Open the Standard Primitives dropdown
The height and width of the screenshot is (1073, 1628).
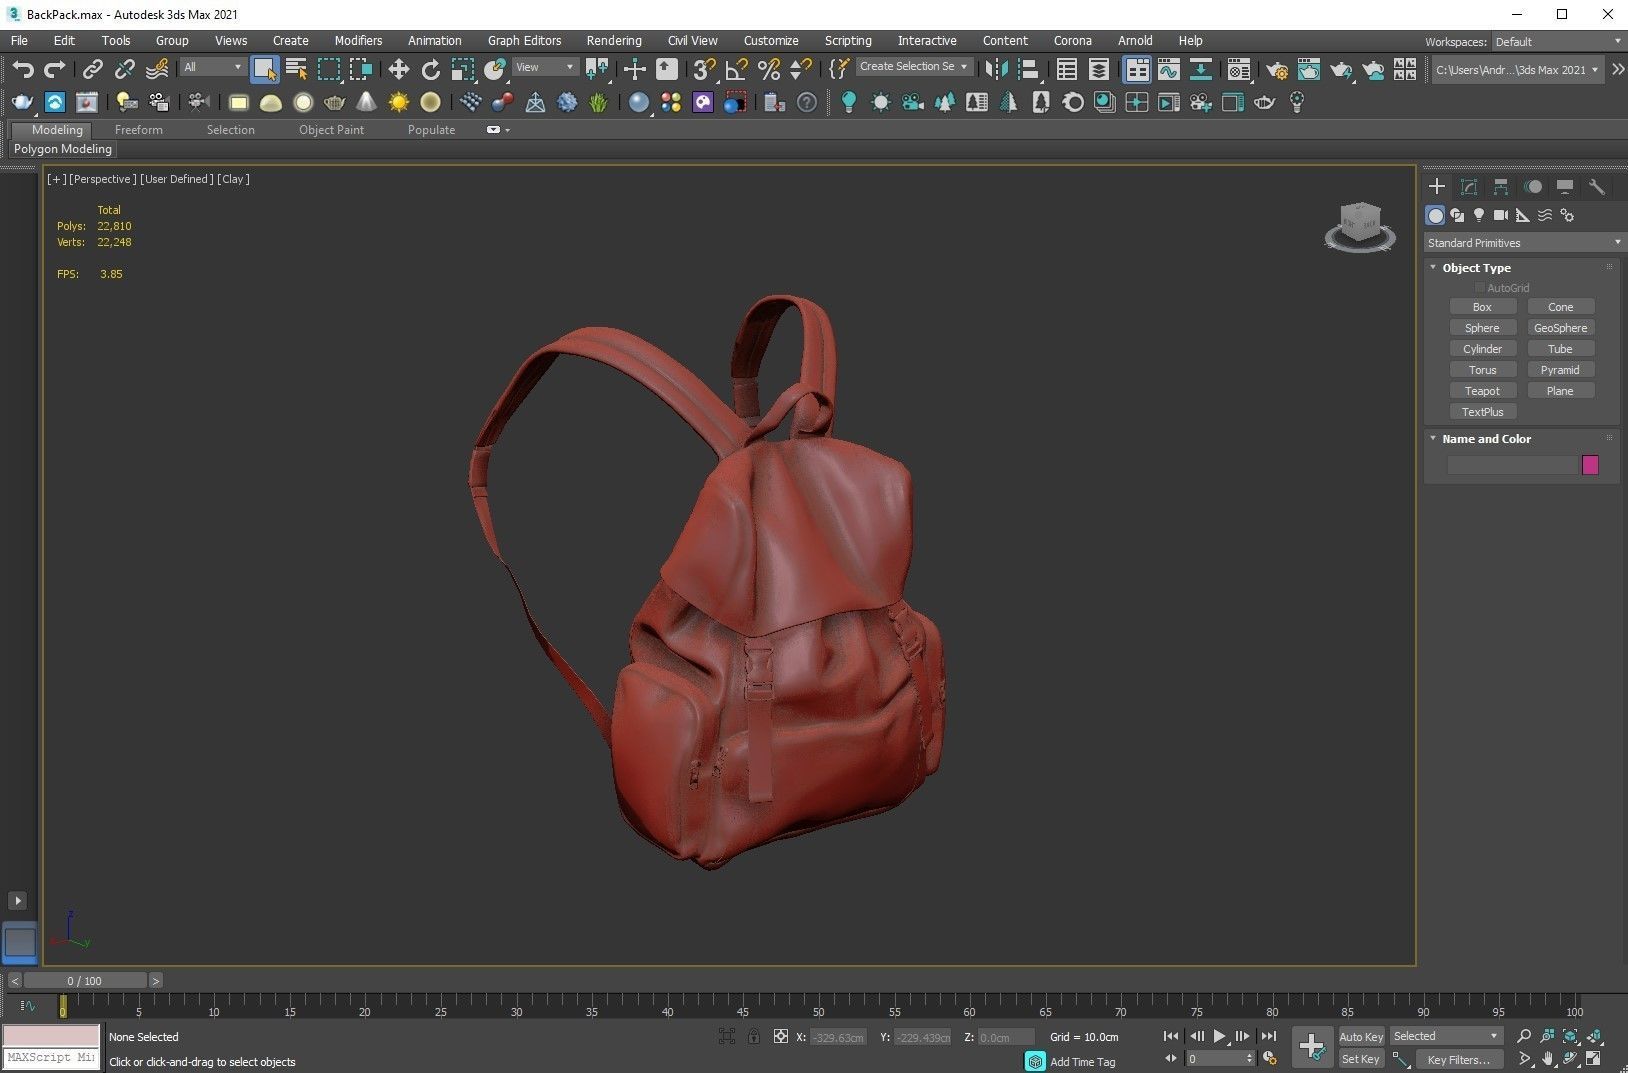pyautogui.click(x=1523, y=243)
